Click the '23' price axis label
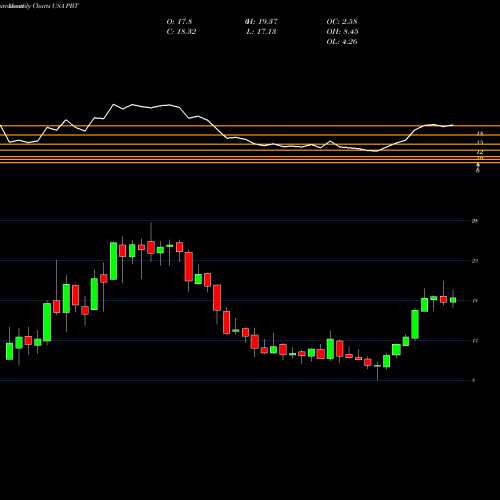 [475, 261]
